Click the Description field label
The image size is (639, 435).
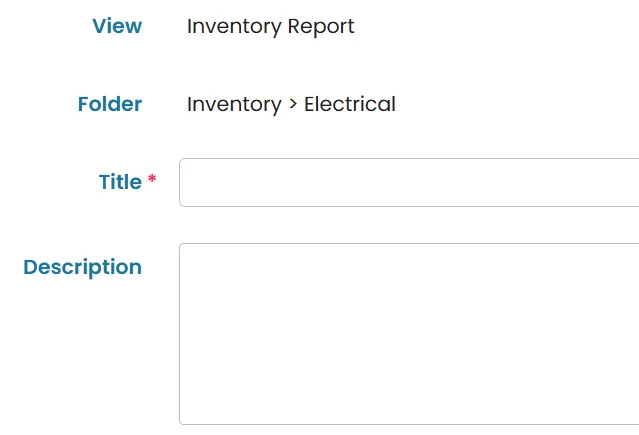click(x=83, y=267)
